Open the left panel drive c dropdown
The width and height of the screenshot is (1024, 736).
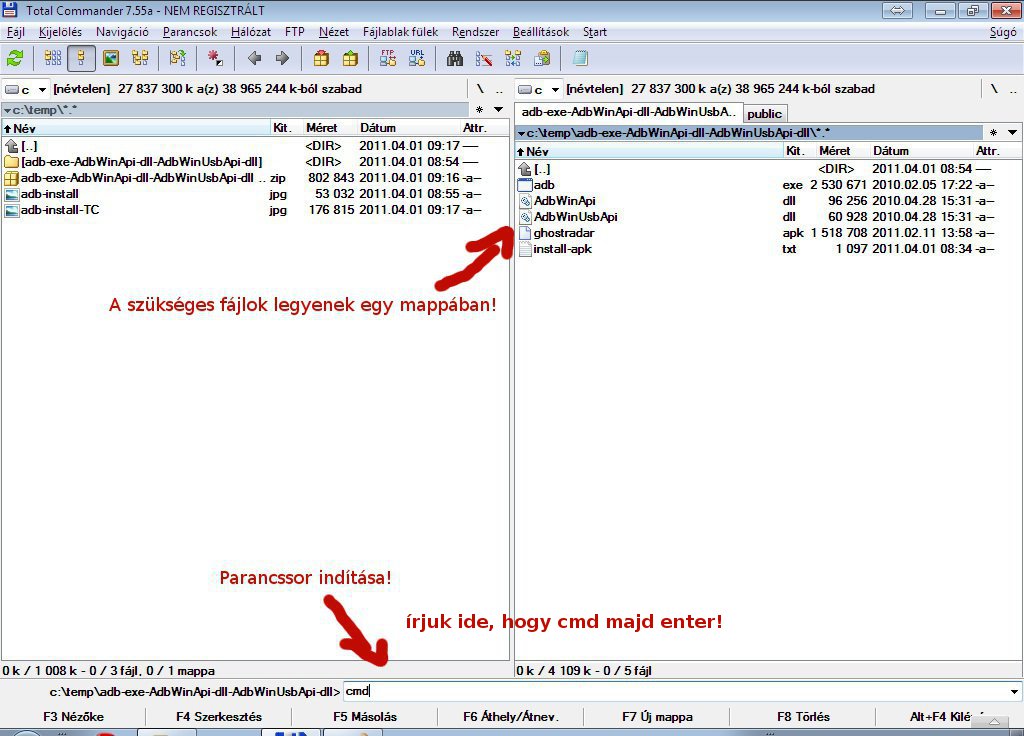click(25, 89)
